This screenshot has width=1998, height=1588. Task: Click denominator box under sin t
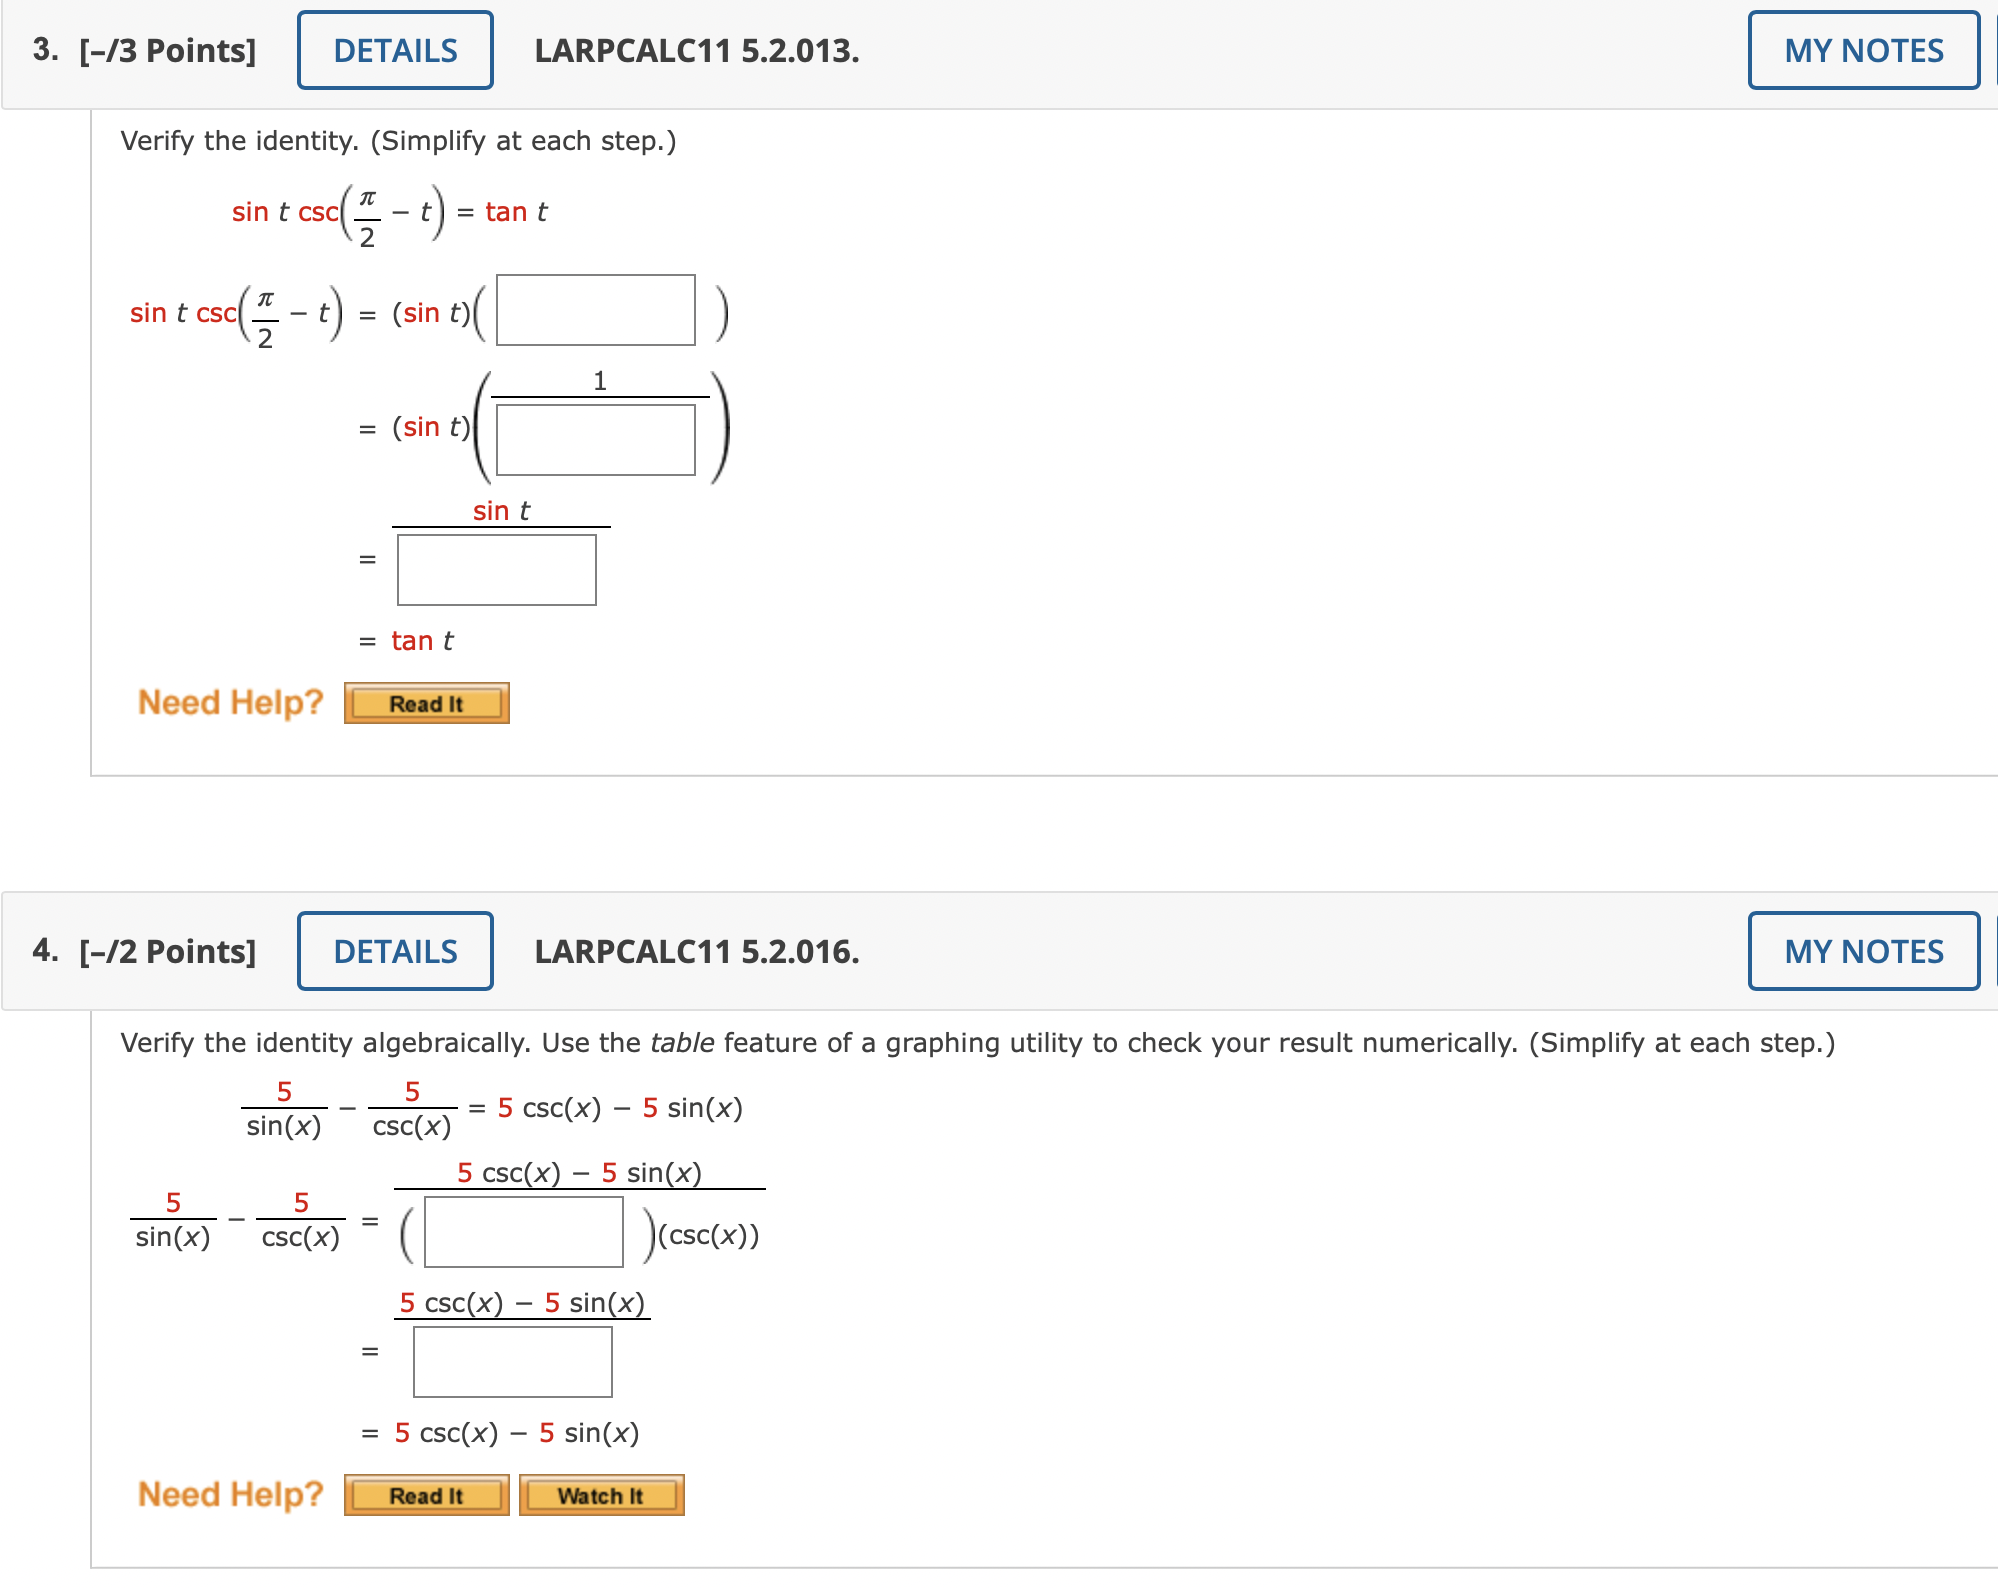[x=496, y=570]
